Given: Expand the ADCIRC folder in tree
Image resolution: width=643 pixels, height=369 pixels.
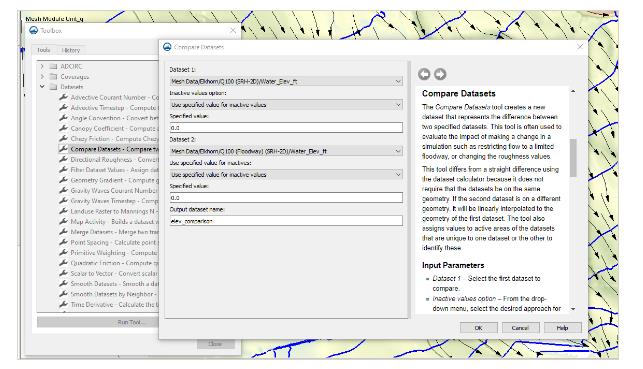Looking at the screenshot, I should 42,66.
